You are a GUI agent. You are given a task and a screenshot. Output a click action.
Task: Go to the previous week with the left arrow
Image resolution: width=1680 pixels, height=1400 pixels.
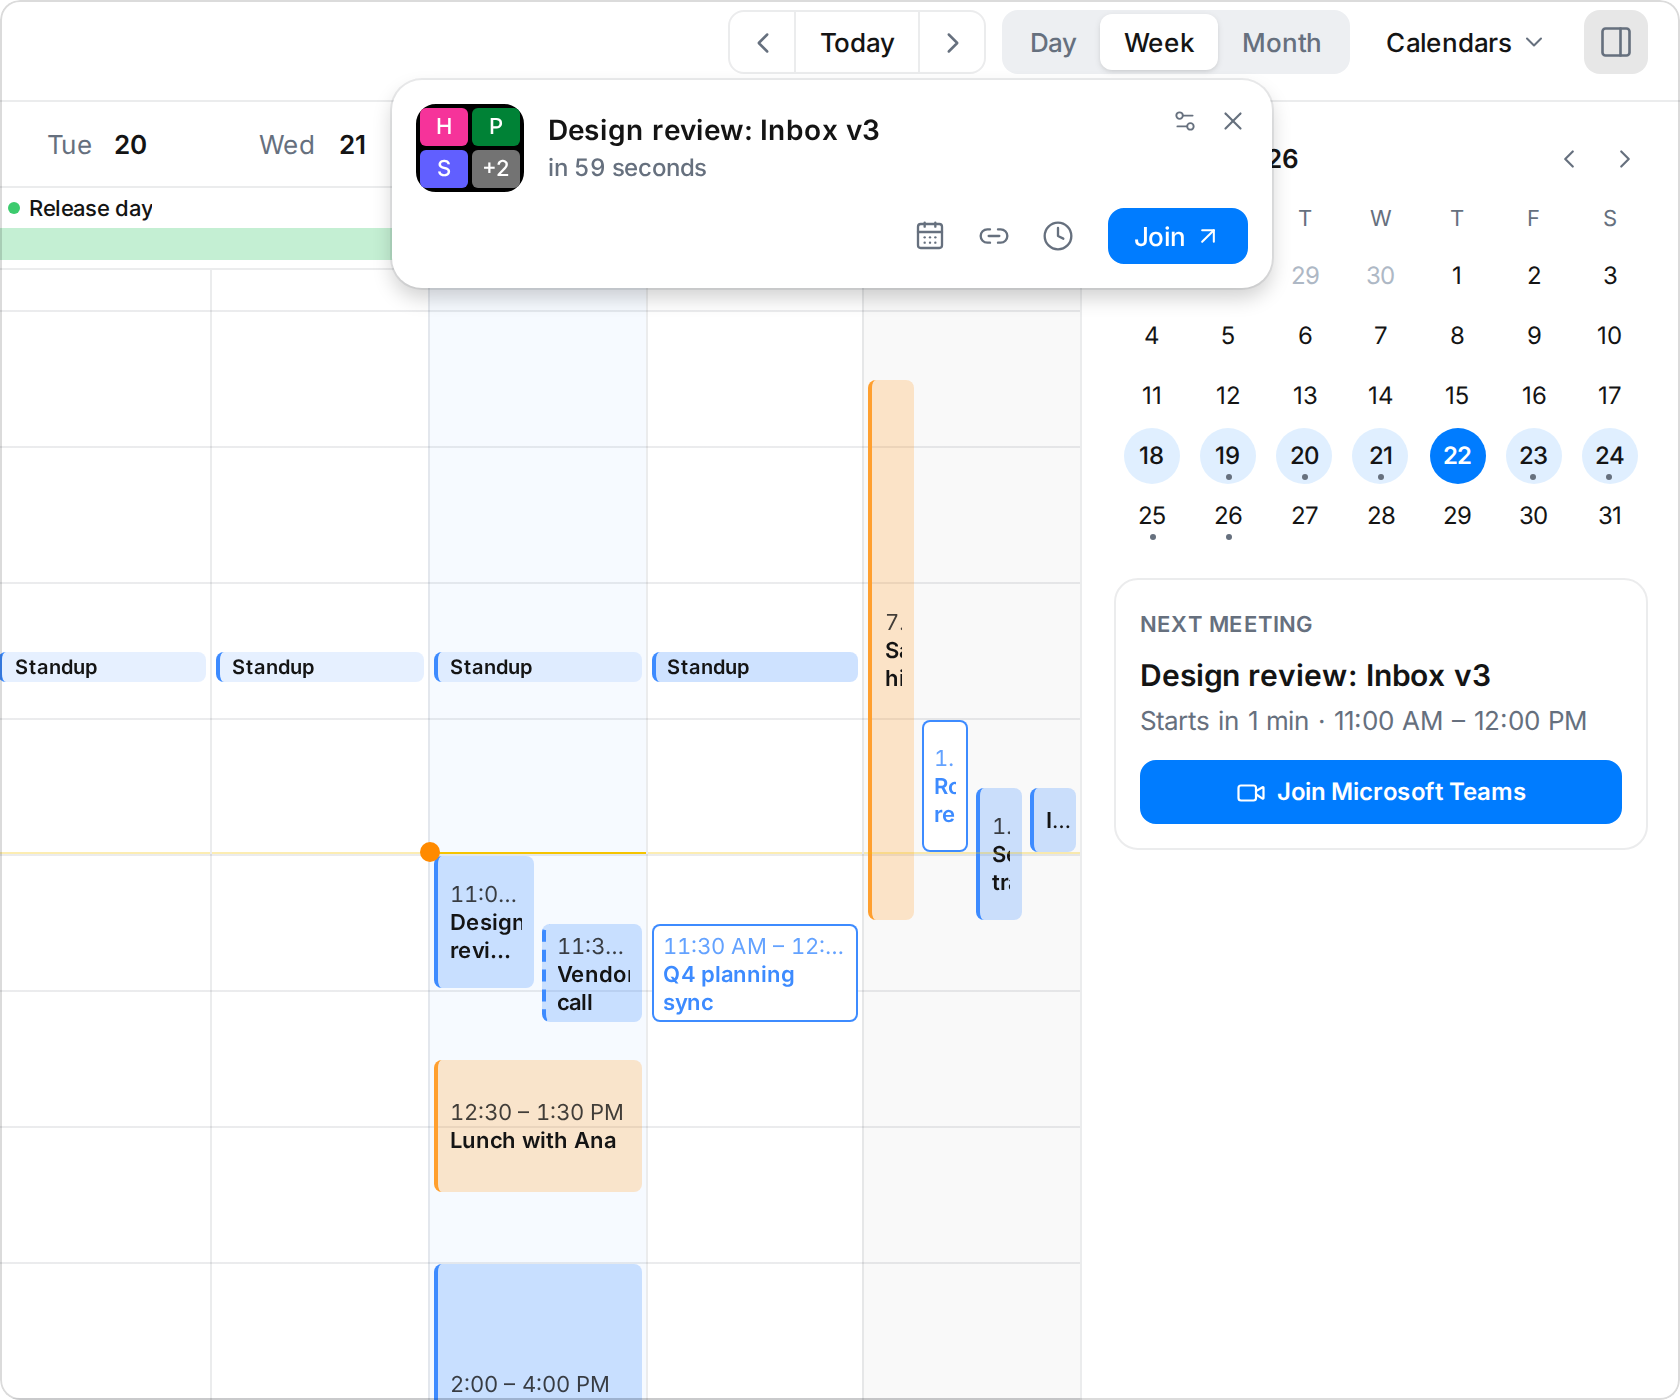[763, 43]
